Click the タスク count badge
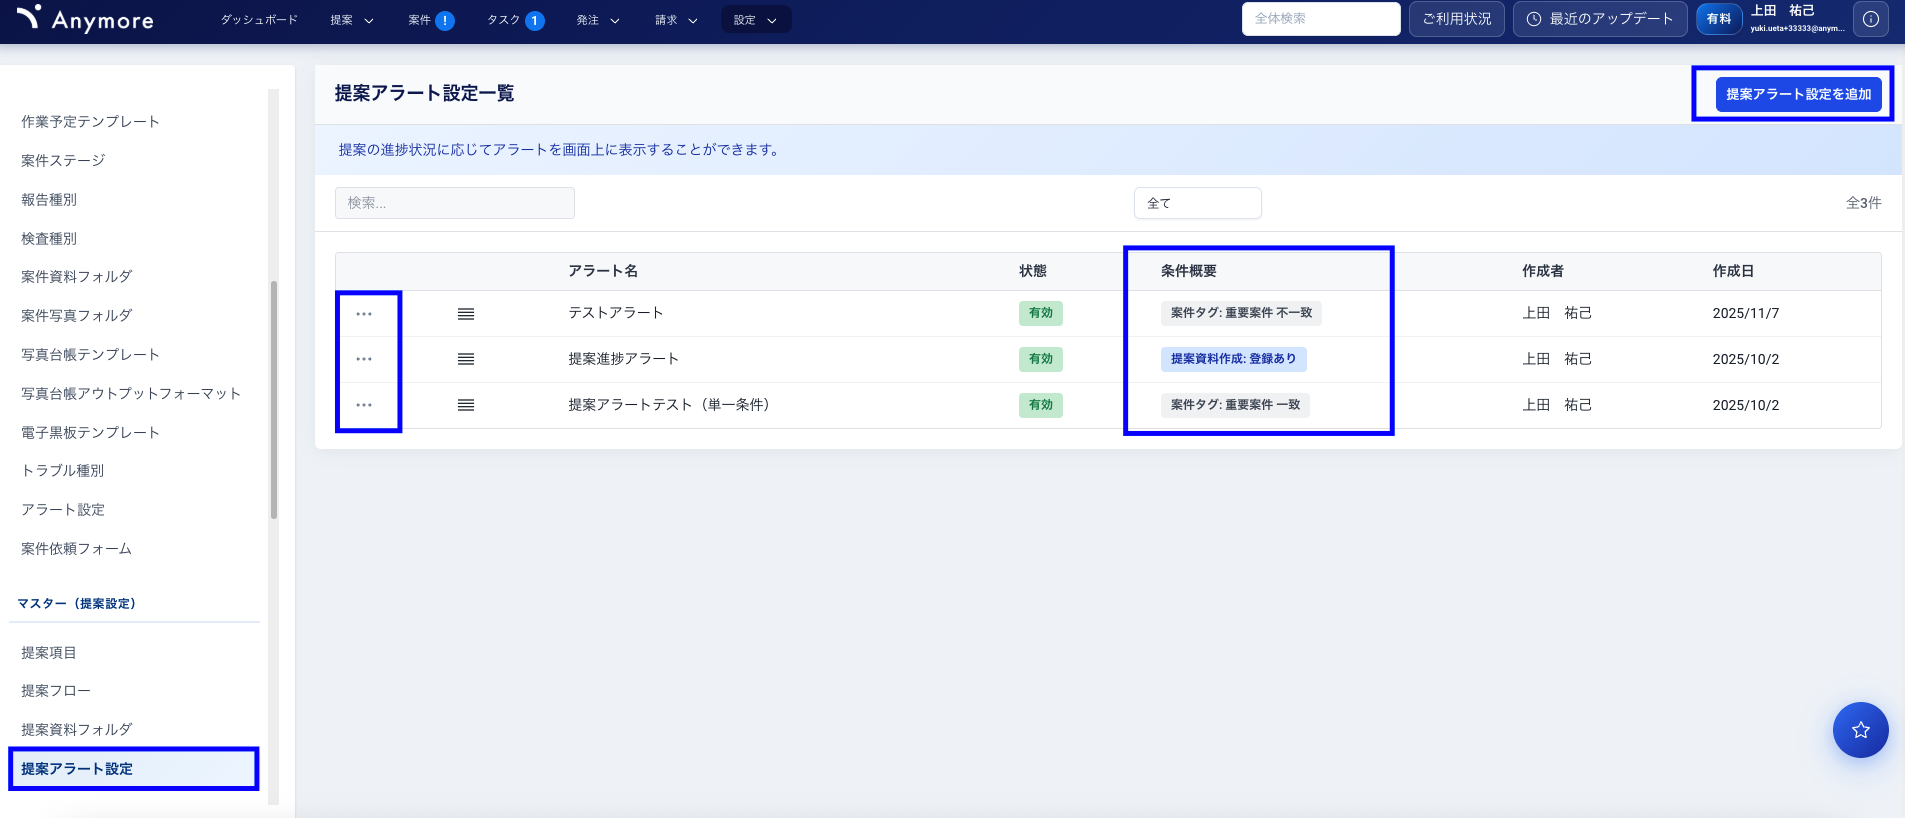 pyautogui.click(x=535, y=20)
